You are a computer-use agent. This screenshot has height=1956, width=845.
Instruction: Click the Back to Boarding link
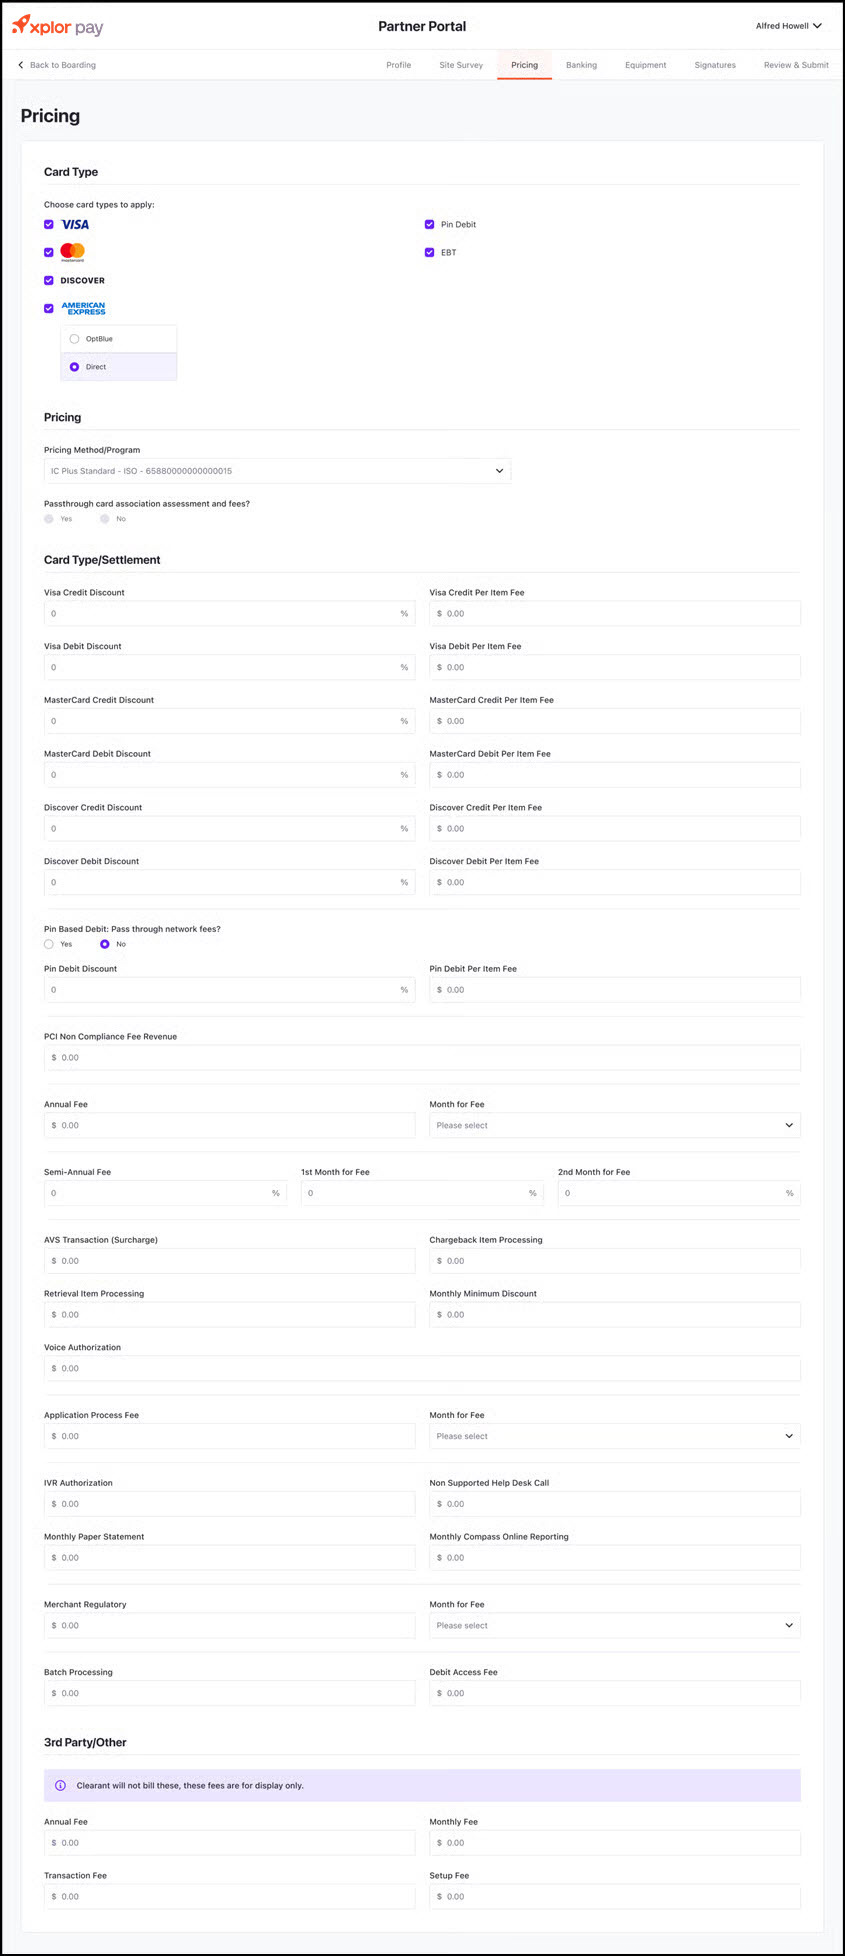62,65
